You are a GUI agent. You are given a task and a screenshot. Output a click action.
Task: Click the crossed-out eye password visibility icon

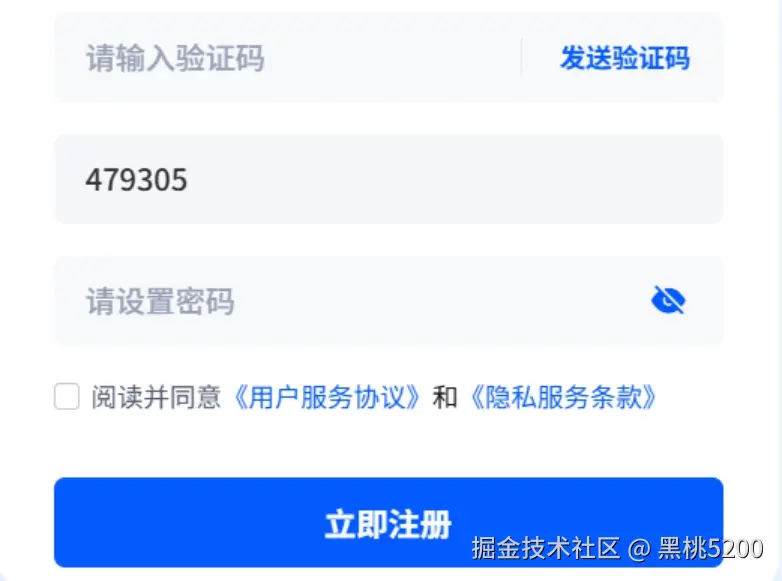pos(668,300)
